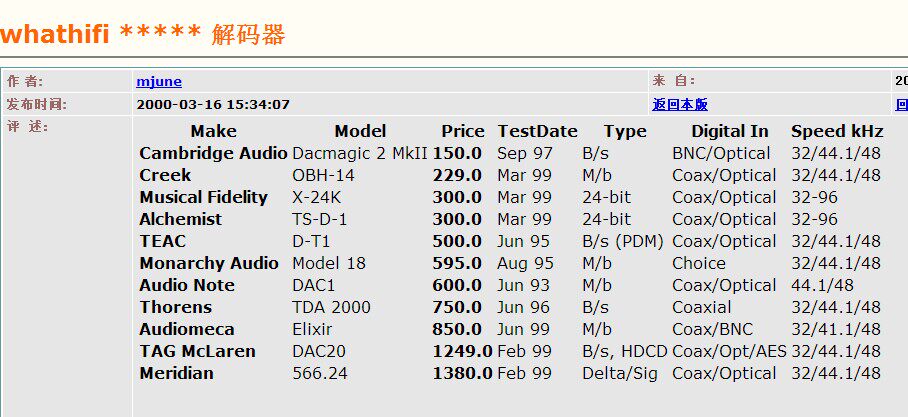Screen dimensions: 908x417
Task: Click the 595.0 price value
Action: 457,264
